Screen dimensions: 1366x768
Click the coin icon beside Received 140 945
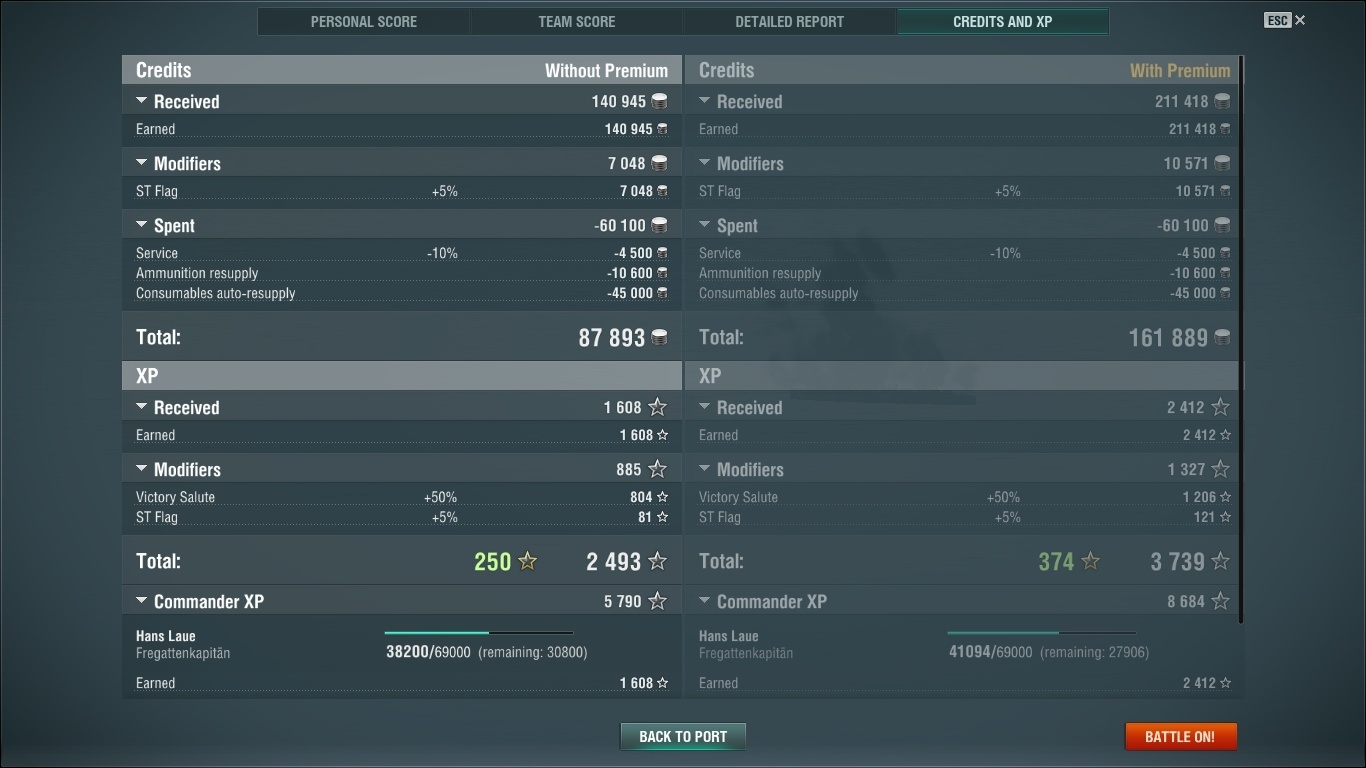tap(659, 102)
